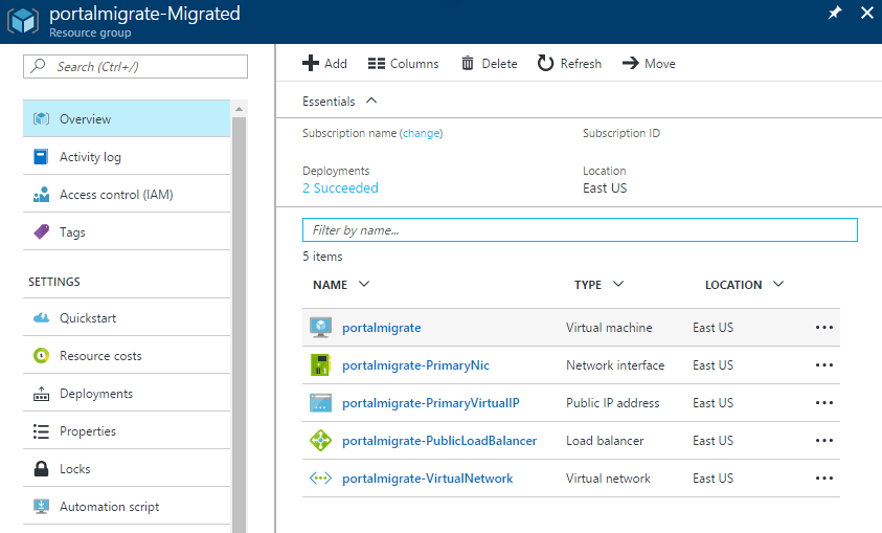Open the portalmigrate-PrimaryVirtualIP resource
This screenshot has width=882, height=533.
(430, 403)
